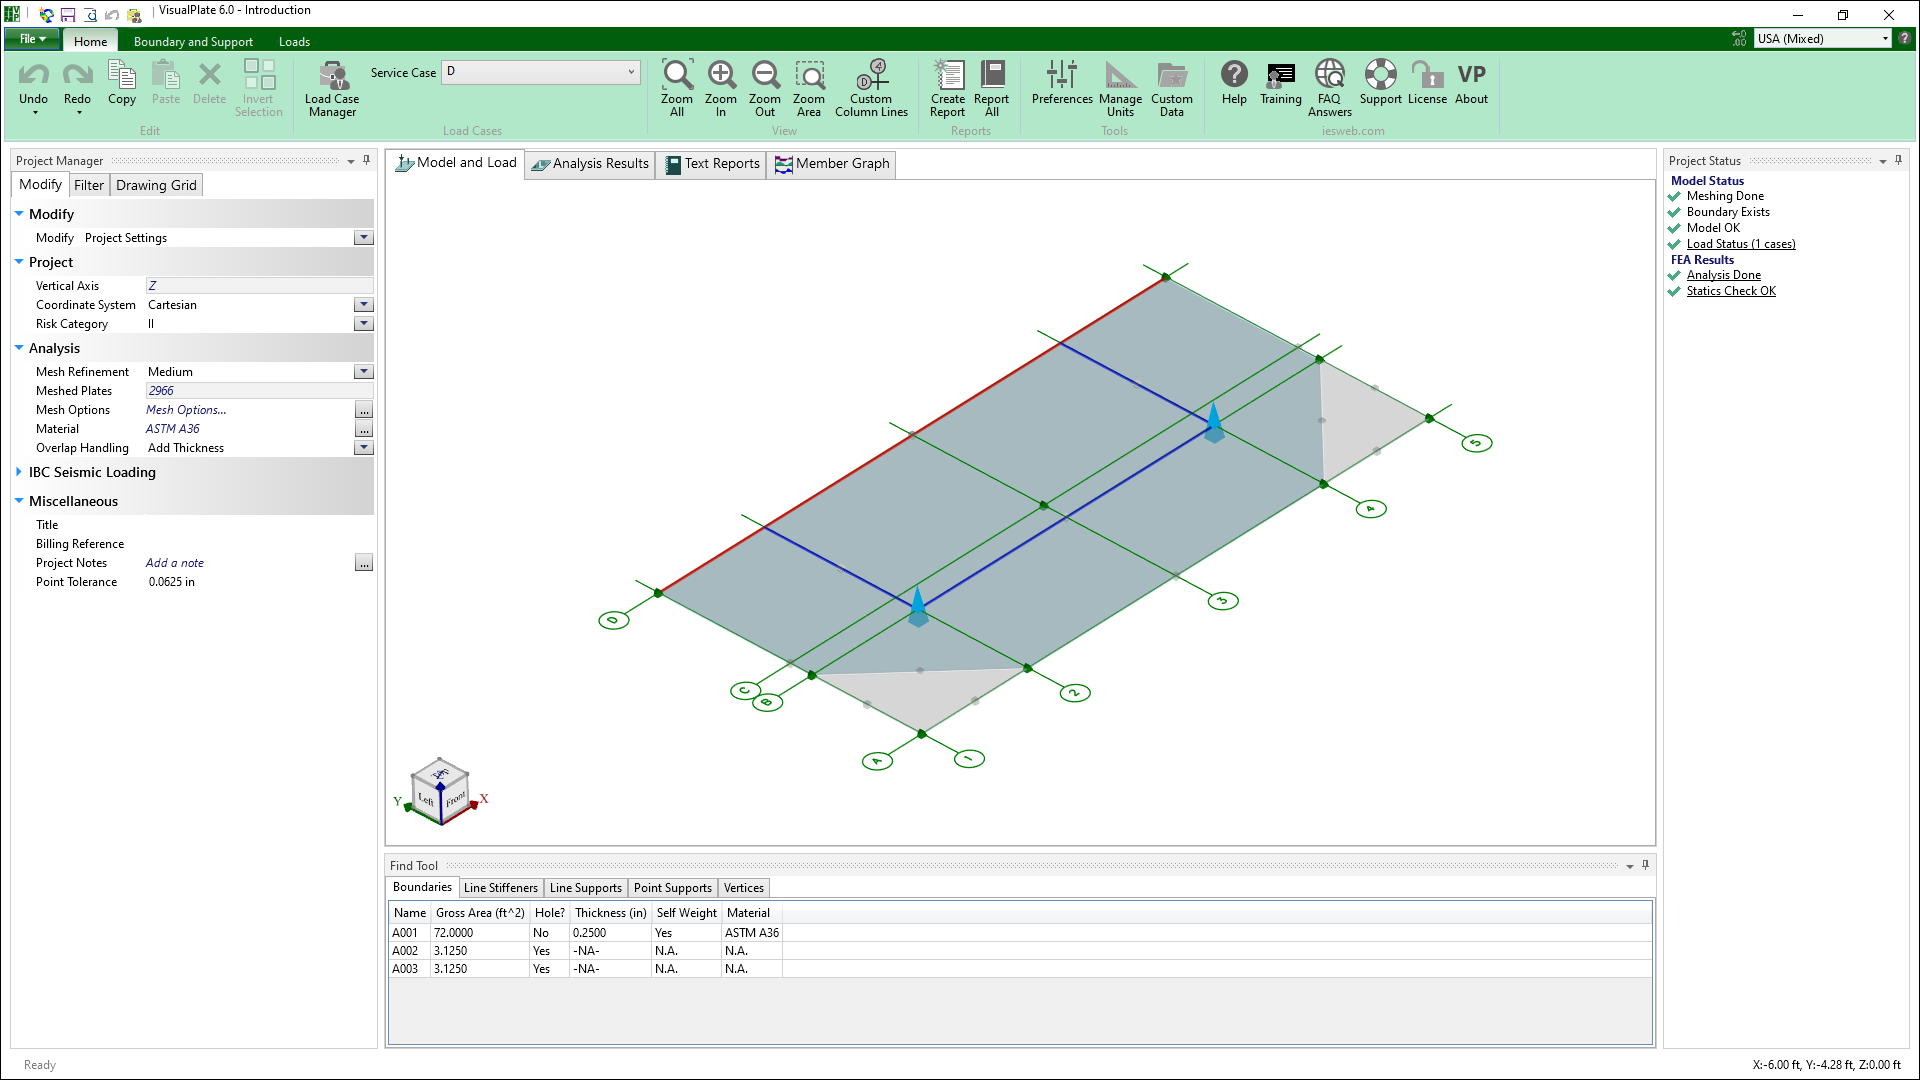This screenshot has height=1080, width=1920.
Task: Open the Vertices tab in Find Tool
Action: (743, 888)
